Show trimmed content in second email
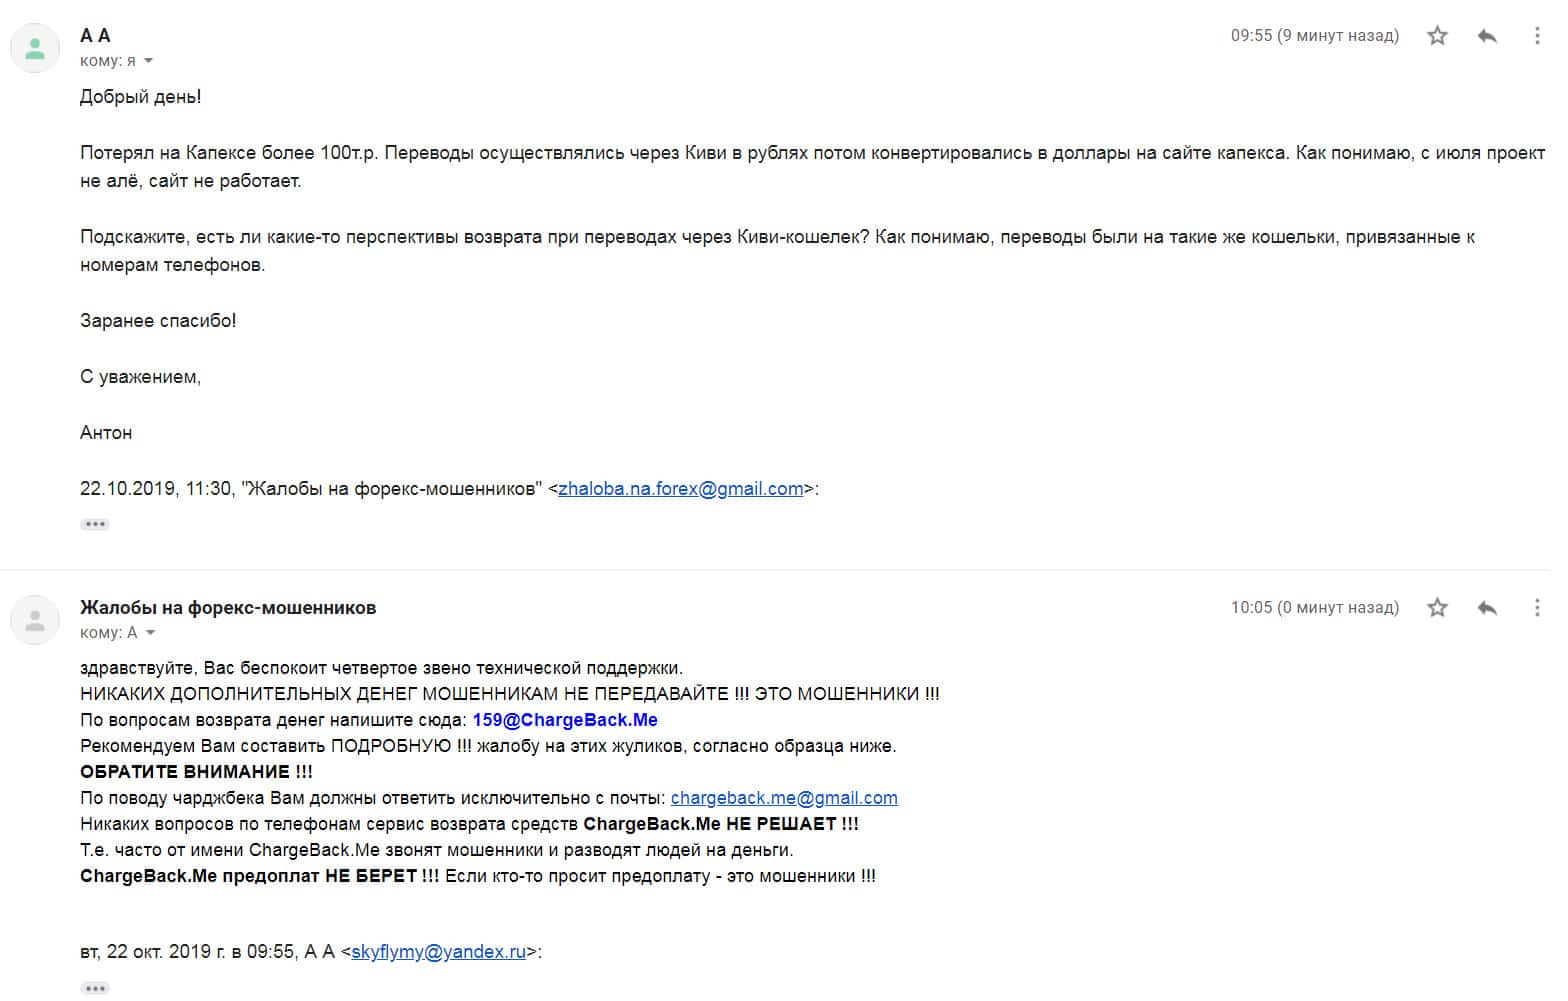 pyautogui.click(x=95, y=988)
